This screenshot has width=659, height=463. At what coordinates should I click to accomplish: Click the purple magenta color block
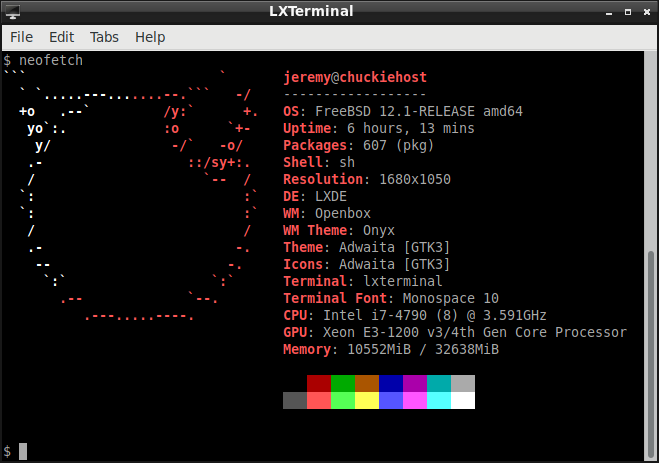click(x=415, y=384)
